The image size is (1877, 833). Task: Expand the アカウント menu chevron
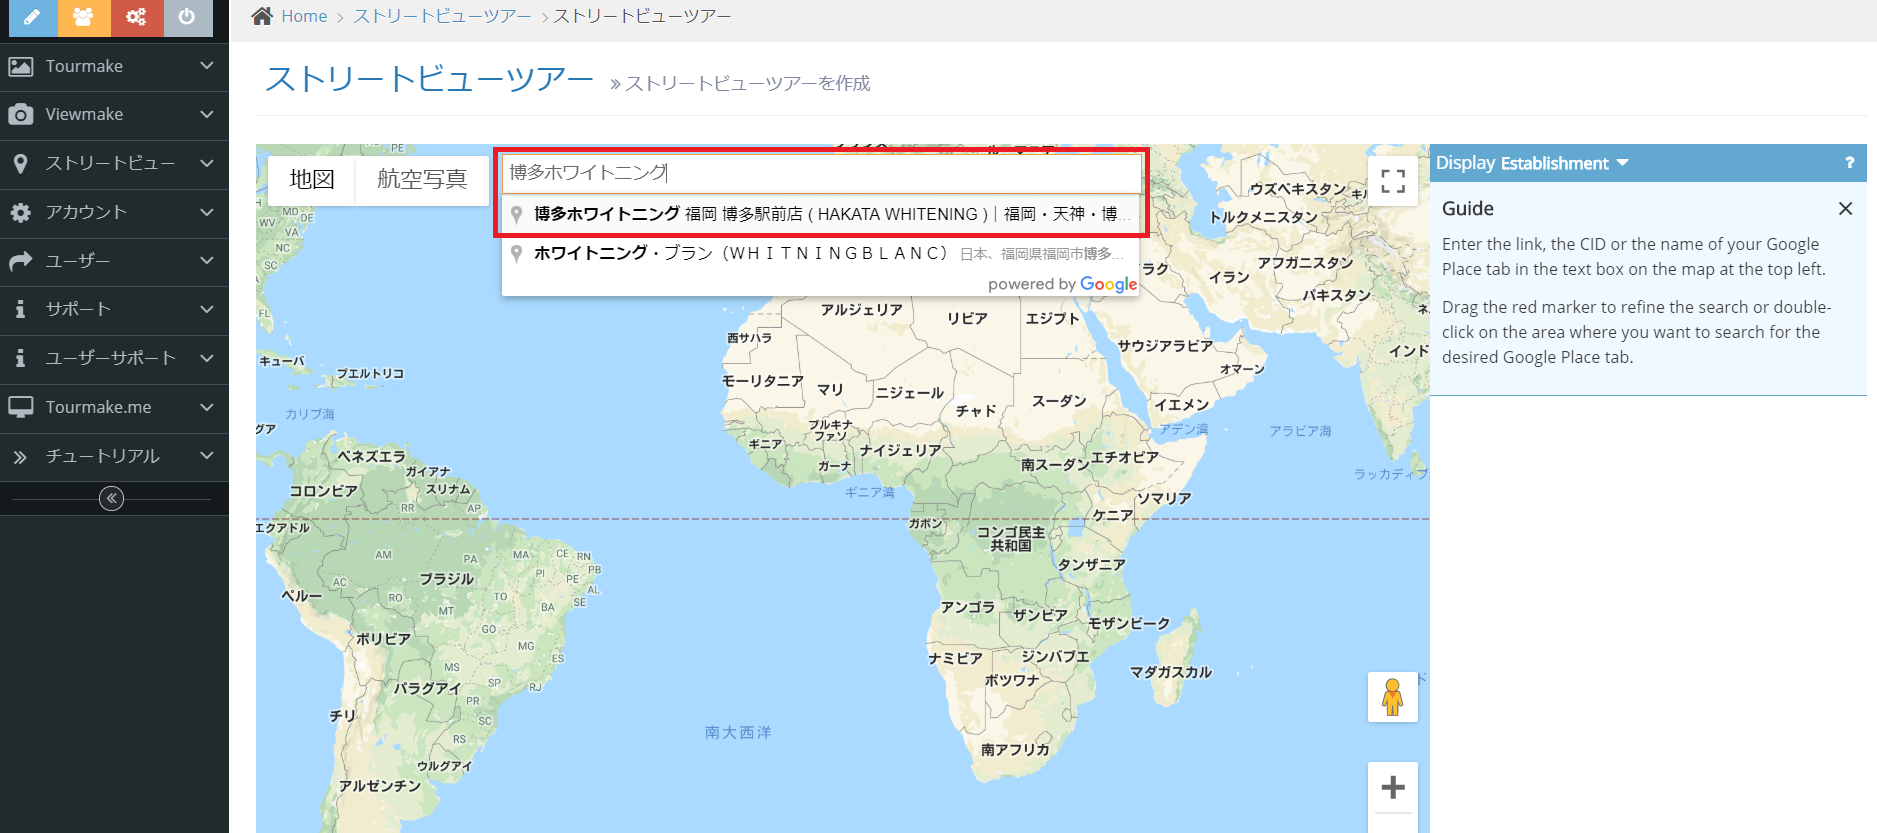tap(207, 212)
